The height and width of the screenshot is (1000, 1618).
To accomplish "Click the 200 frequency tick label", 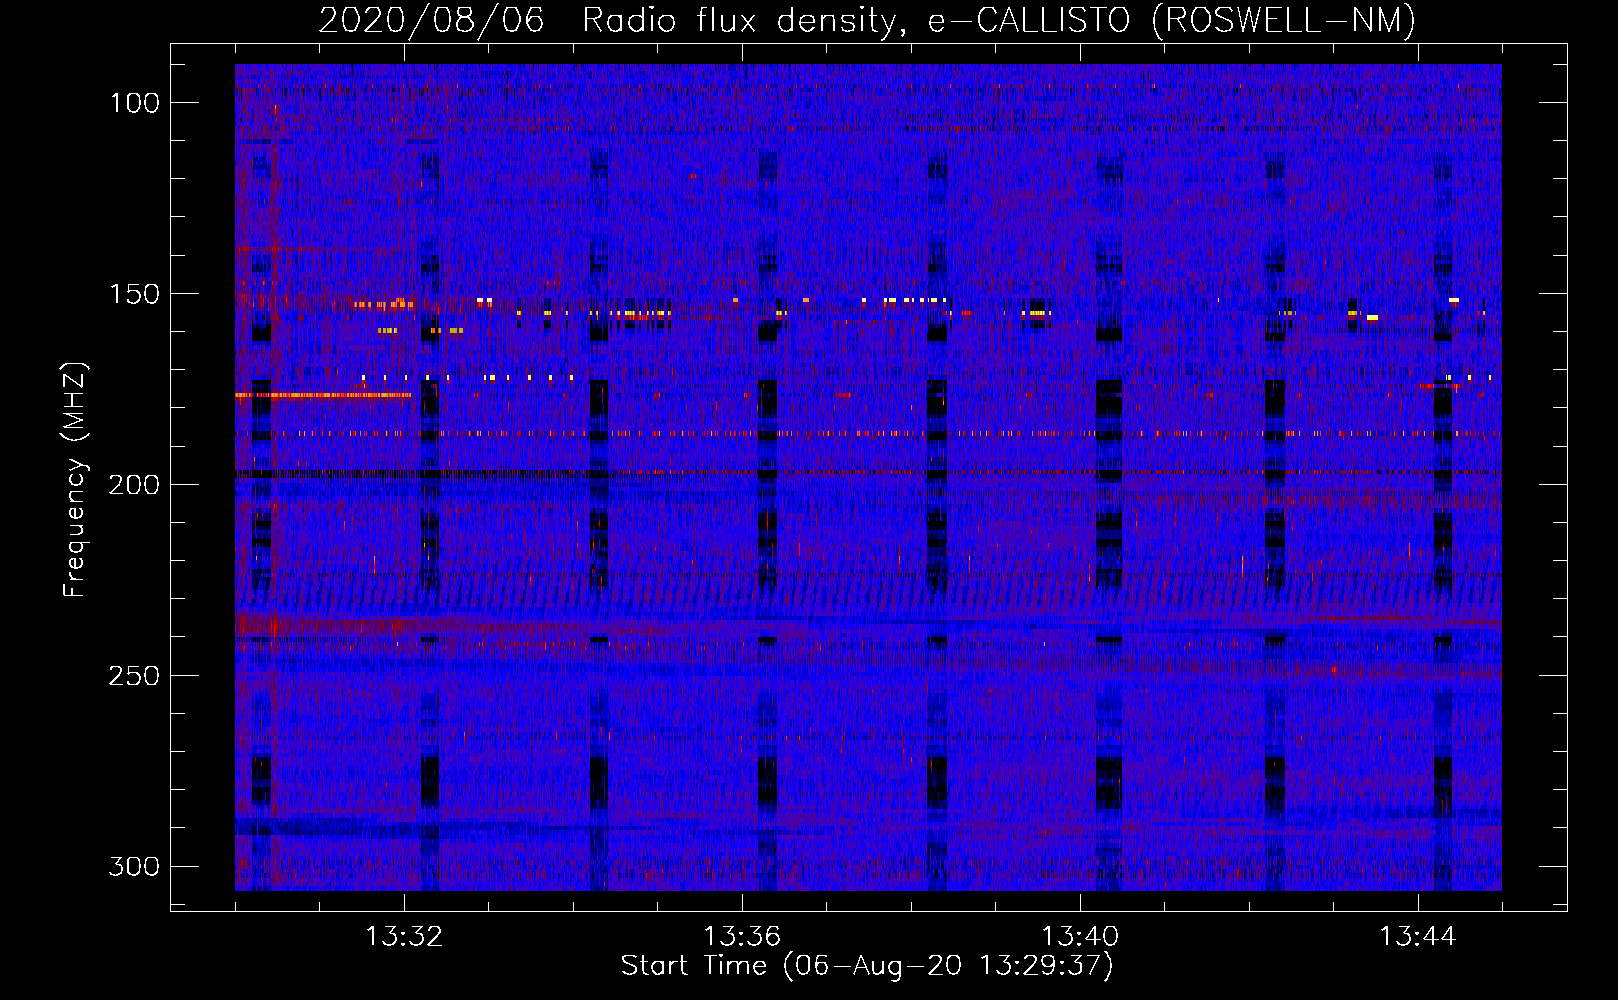I will [134, 485].
